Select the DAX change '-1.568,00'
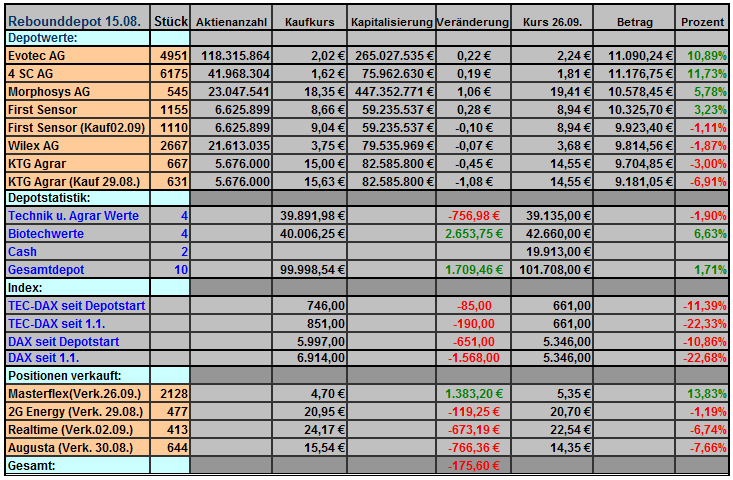This screenshot has width=733, height=480. pyautogui.click(x=474, y=358)
